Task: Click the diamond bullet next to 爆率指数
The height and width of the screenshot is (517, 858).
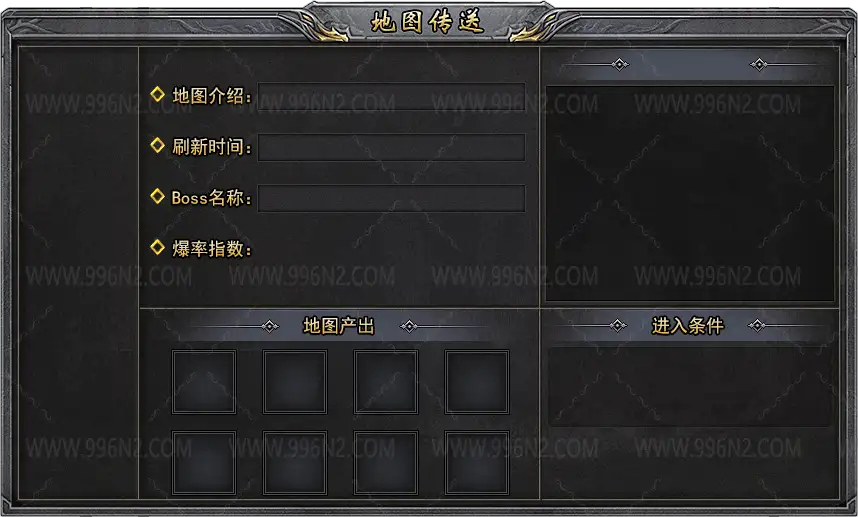Action: pyautogui.click(x=158, y=247)
